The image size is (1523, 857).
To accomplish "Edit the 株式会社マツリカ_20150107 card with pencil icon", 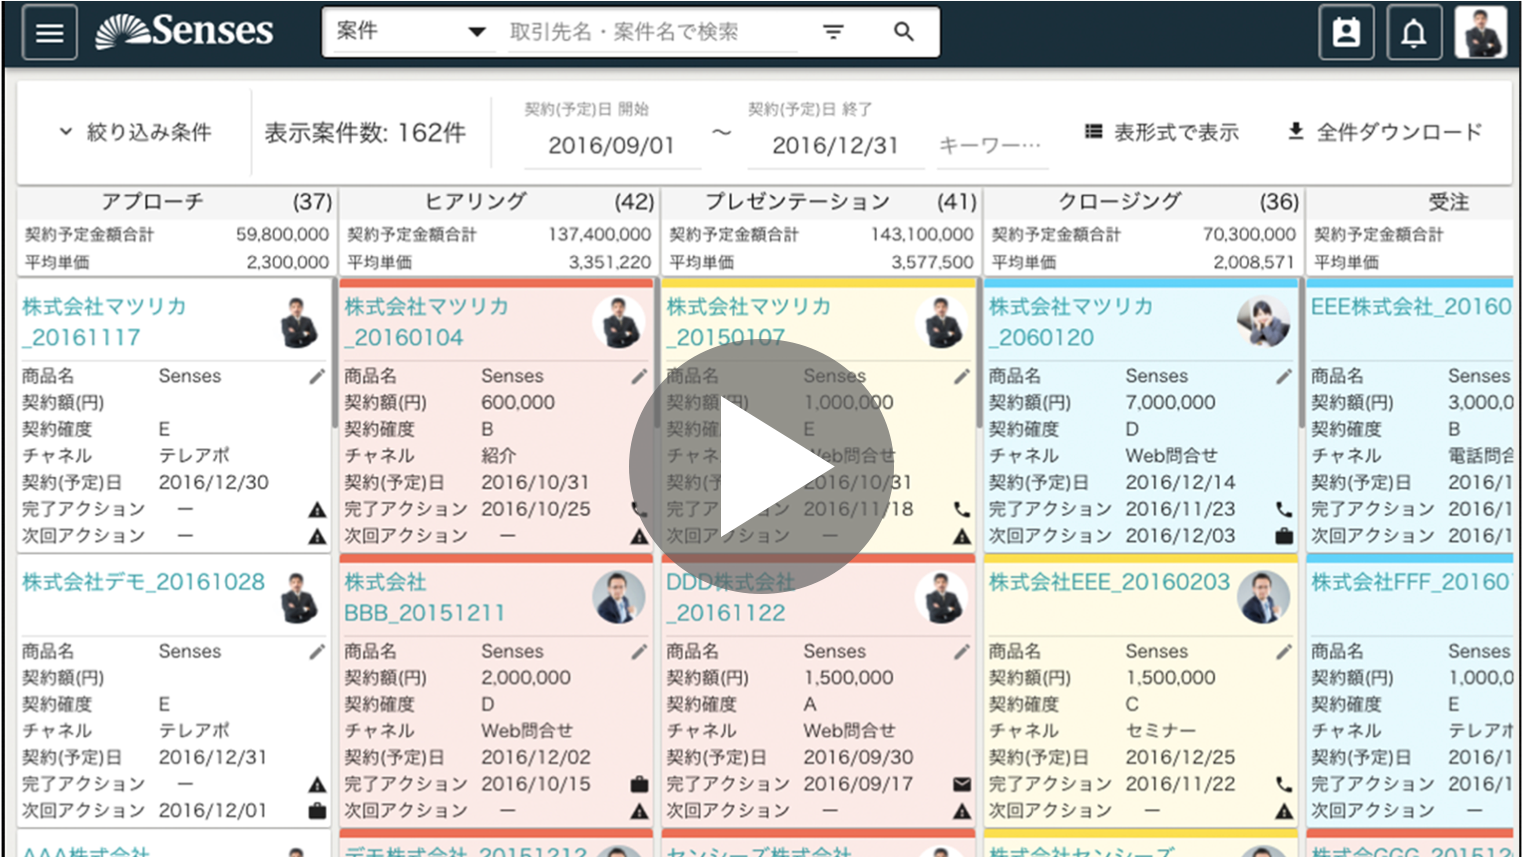I will tap(961, 377).
